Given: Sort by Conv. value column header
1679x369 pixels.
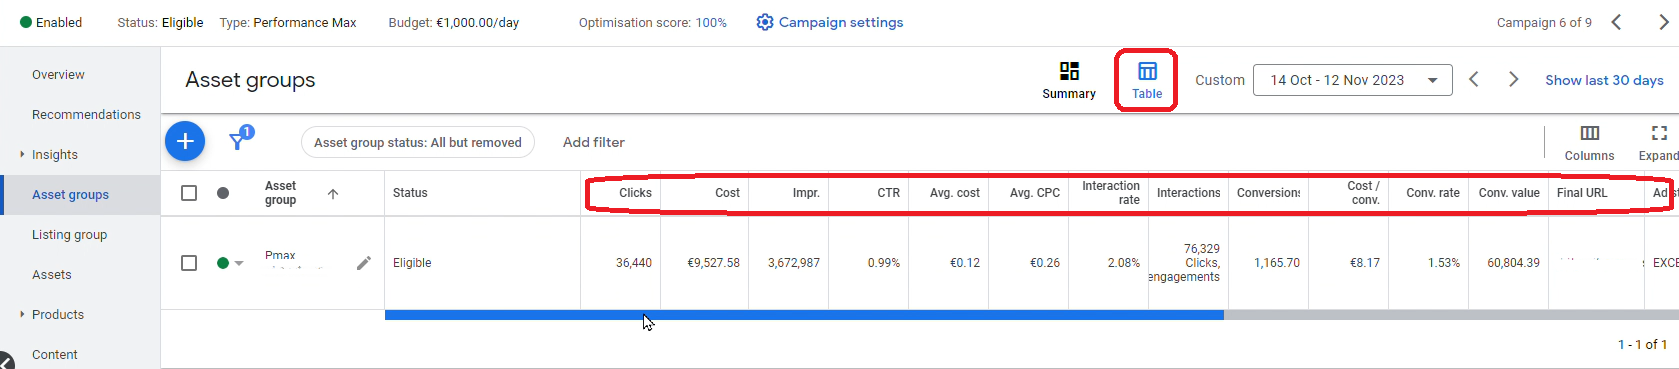Looking at the screenshot, I should [1509, 193].
